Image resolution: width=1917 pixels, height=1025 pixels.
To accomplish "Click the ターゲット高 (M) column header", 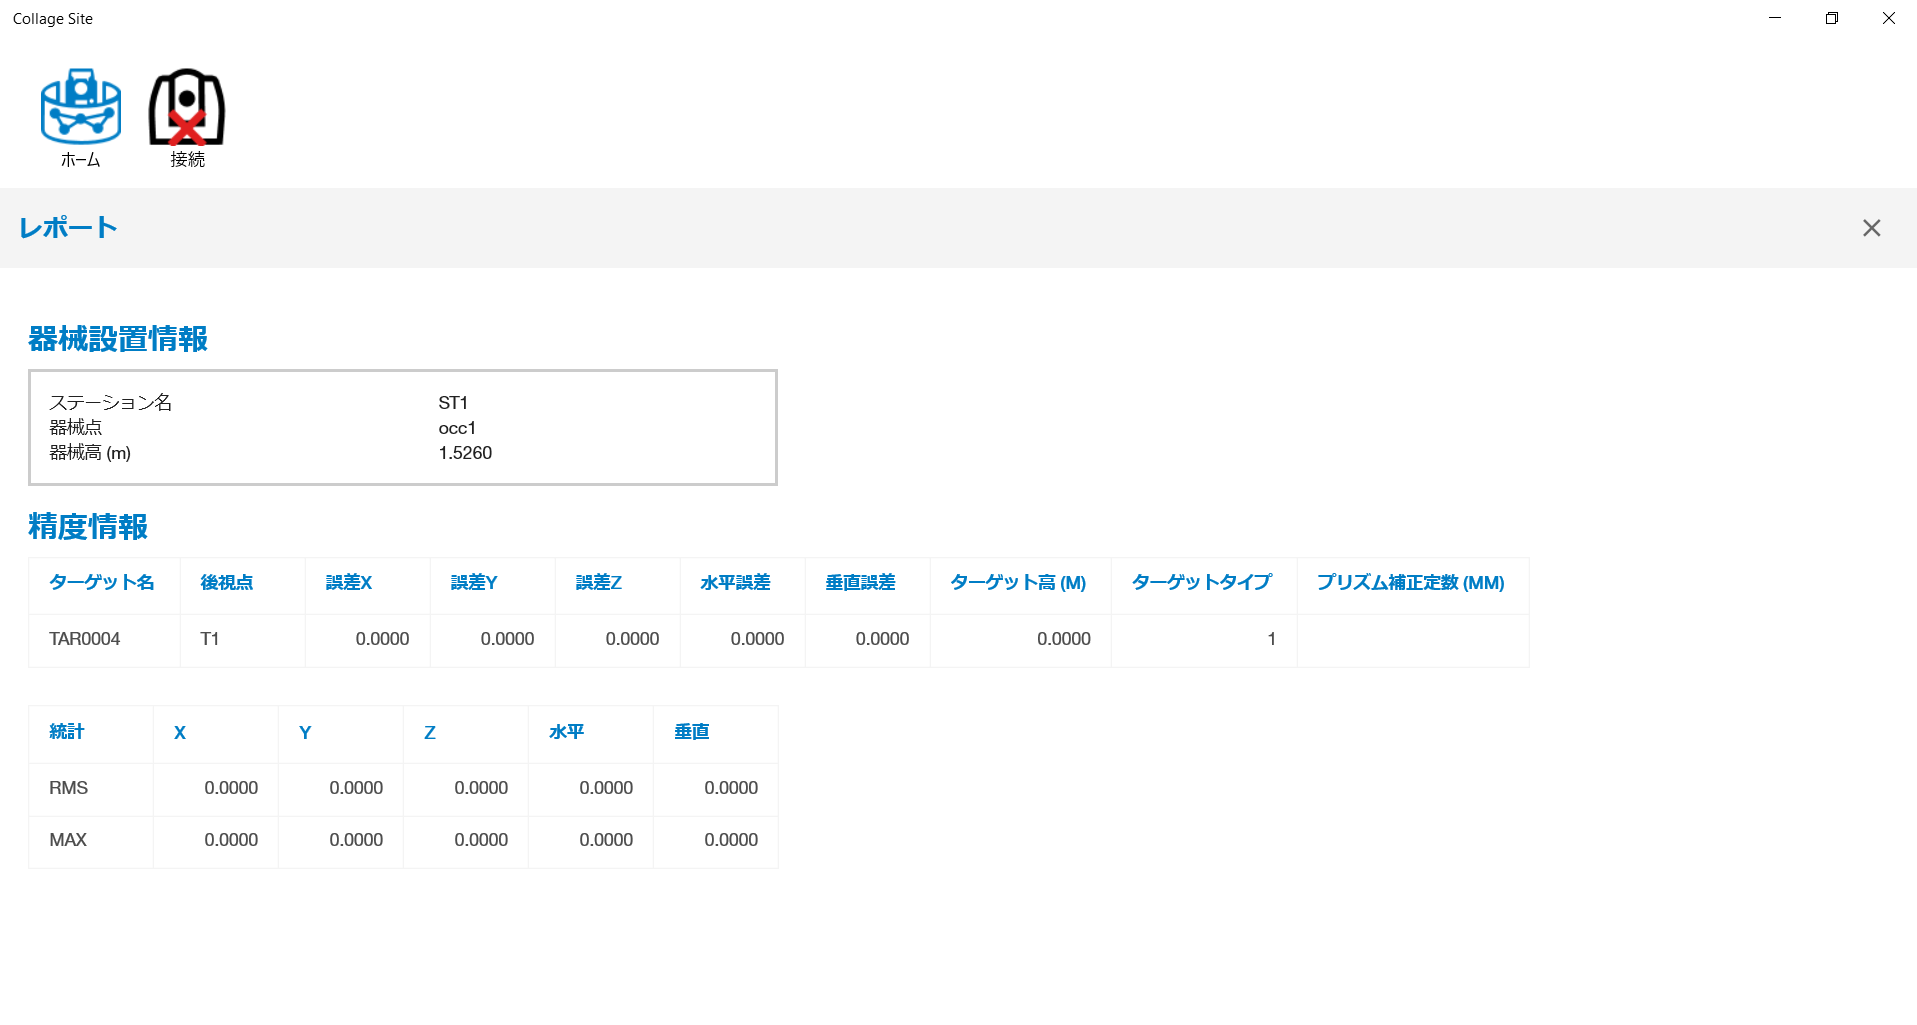I will tap(1018, 583).
